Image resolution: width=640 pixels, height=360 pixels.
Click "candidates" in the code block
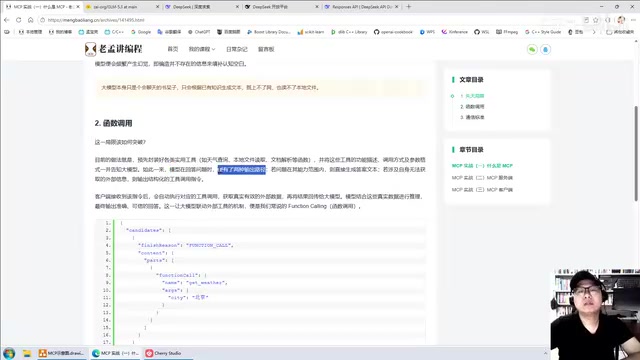pos(143,230)
